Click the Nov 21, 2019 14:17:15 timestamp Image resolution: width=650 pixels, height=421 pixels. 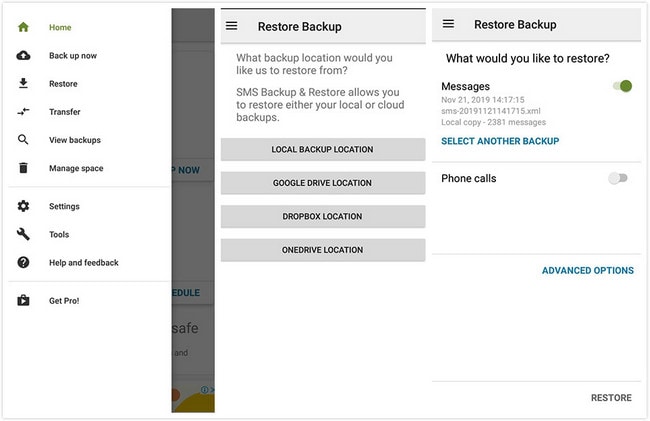click(x=483, y=100)
